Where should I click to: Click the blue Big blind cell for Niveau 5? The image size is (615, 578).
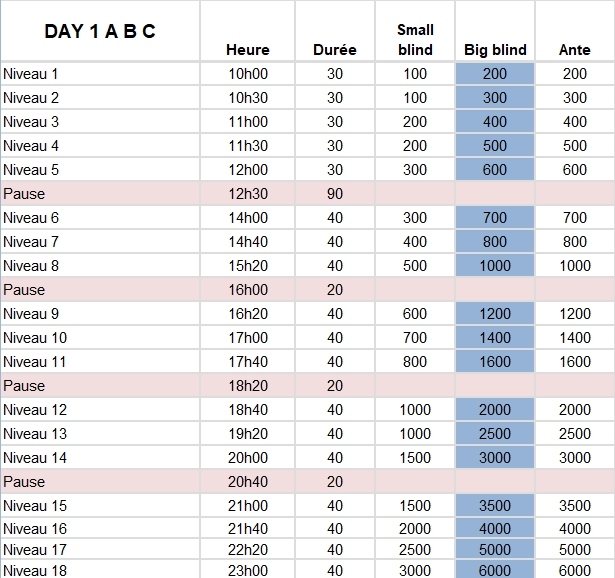coord(494,170)
